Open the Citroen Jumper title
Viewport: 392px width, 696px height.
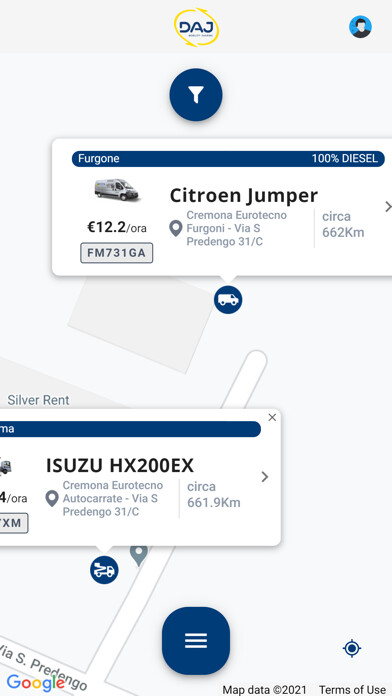(244, 195)
